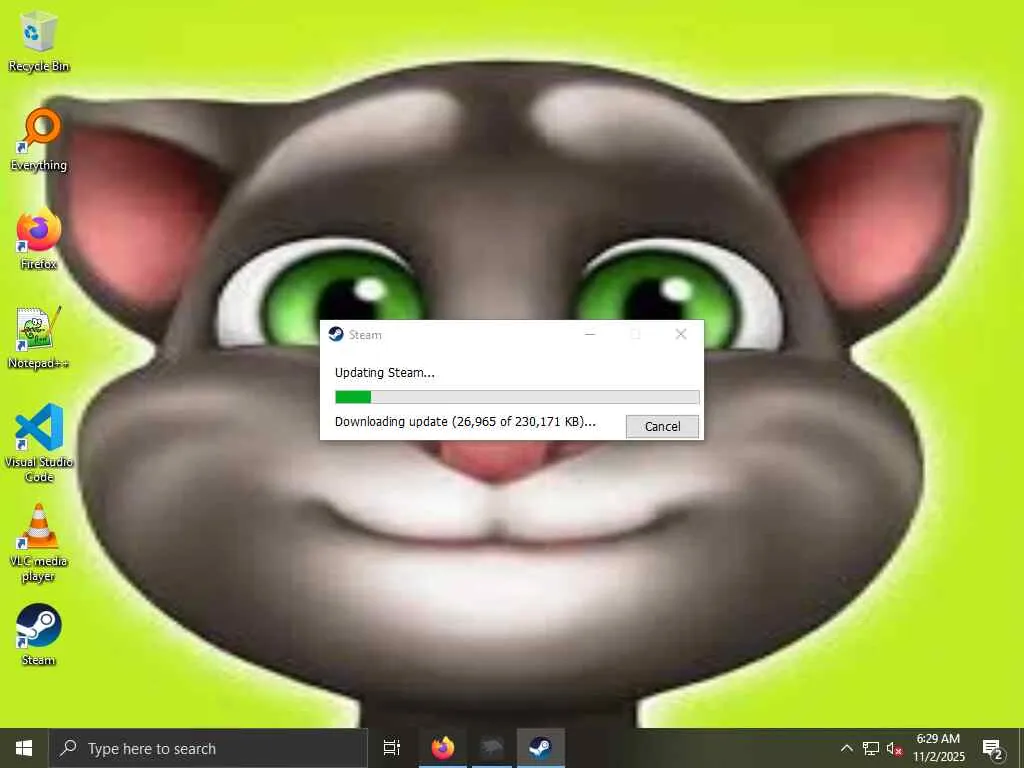The height and width of the screenshot is (768, 1024).
Task: Open the Firefox desktop shortcut
Action: tap(39, 239)
